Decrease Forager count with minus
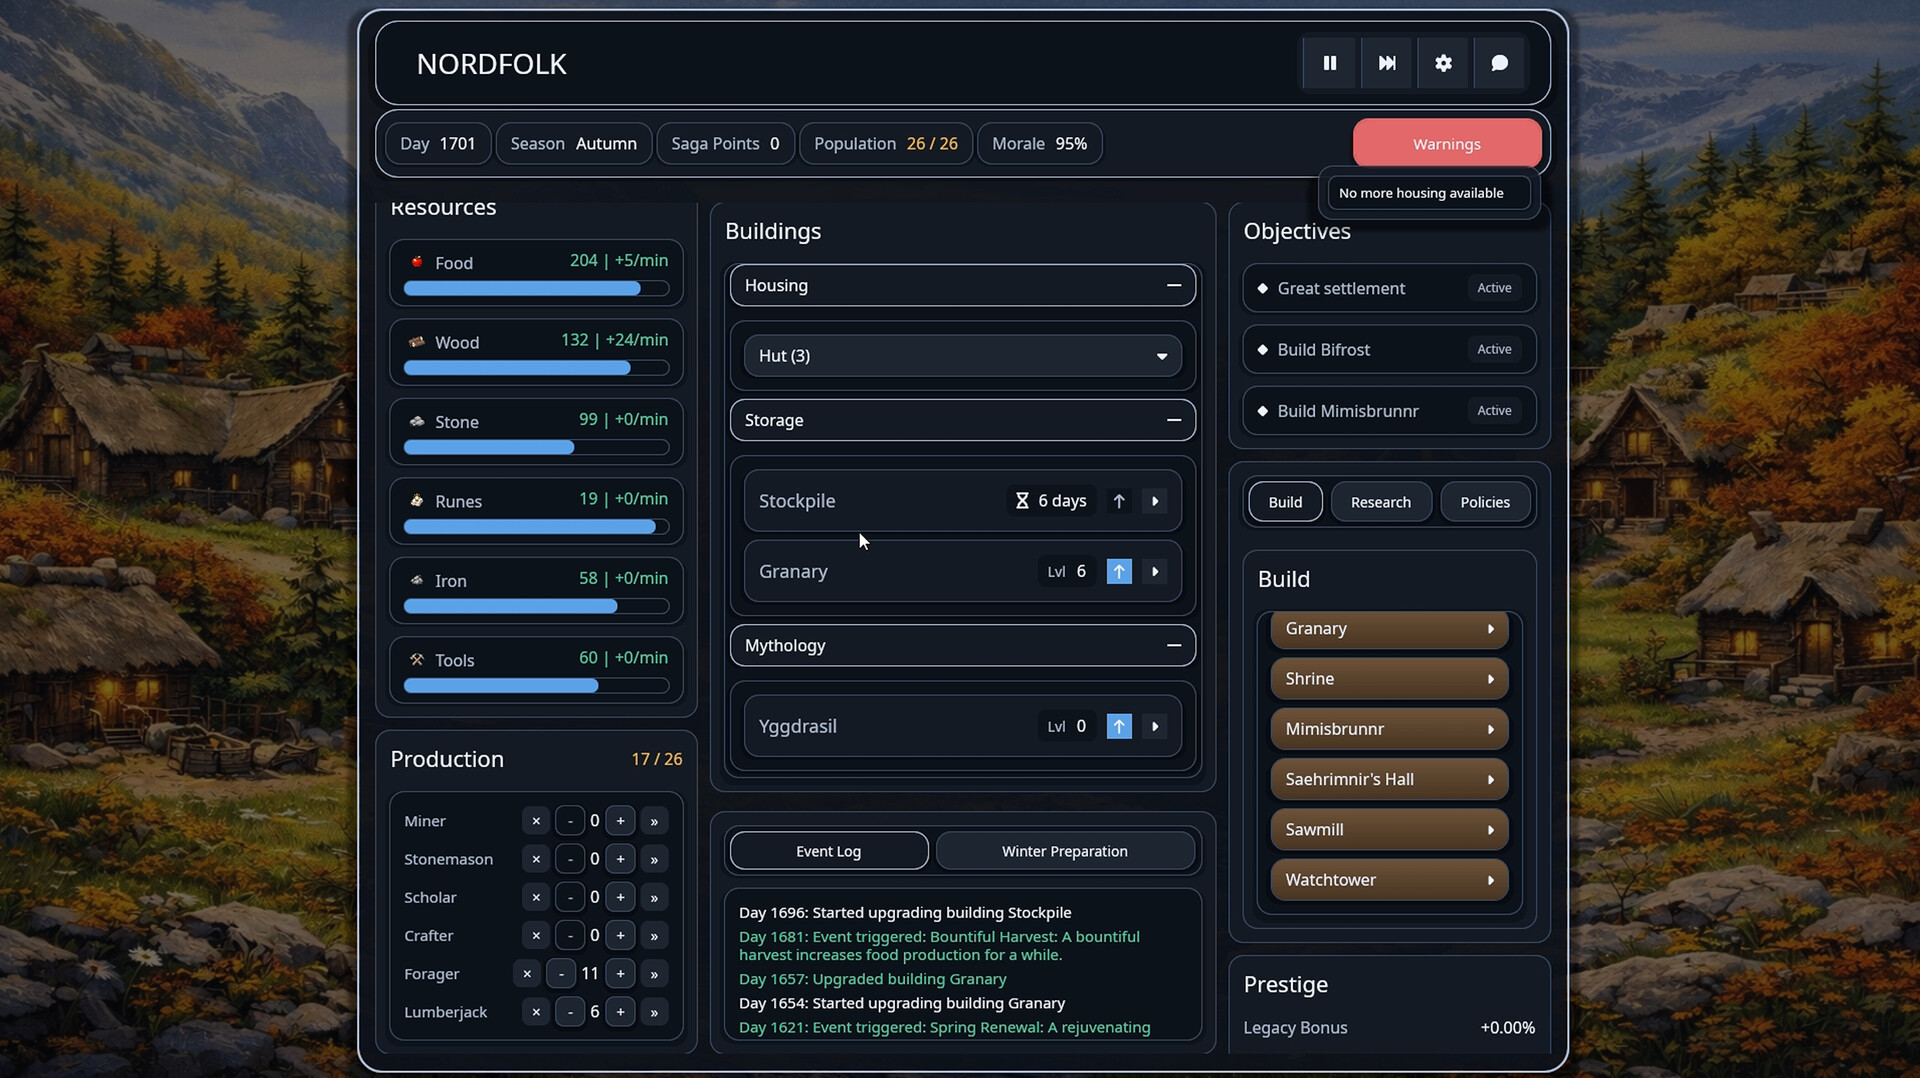 (x=562, y=974)
